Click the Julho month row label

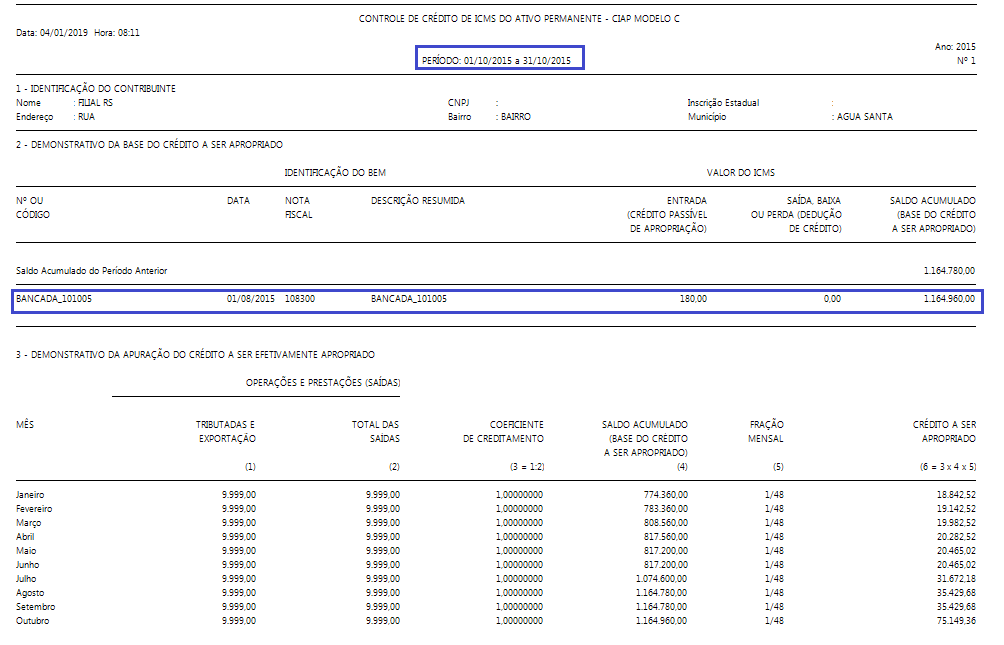pos(29,579)
